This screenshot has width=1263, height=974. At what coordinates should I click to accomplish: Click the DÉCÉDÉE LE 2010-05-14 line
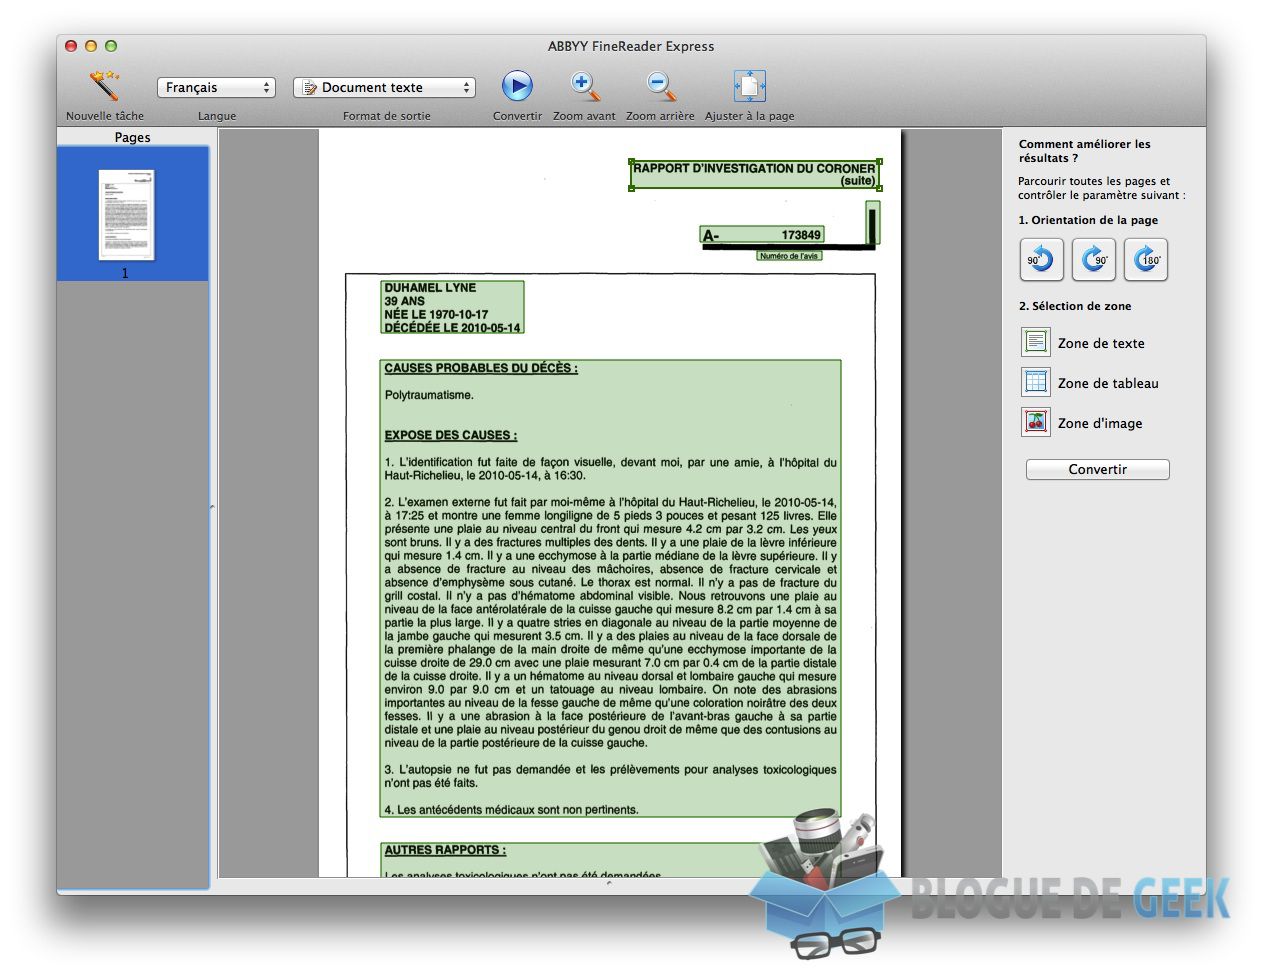452,327
